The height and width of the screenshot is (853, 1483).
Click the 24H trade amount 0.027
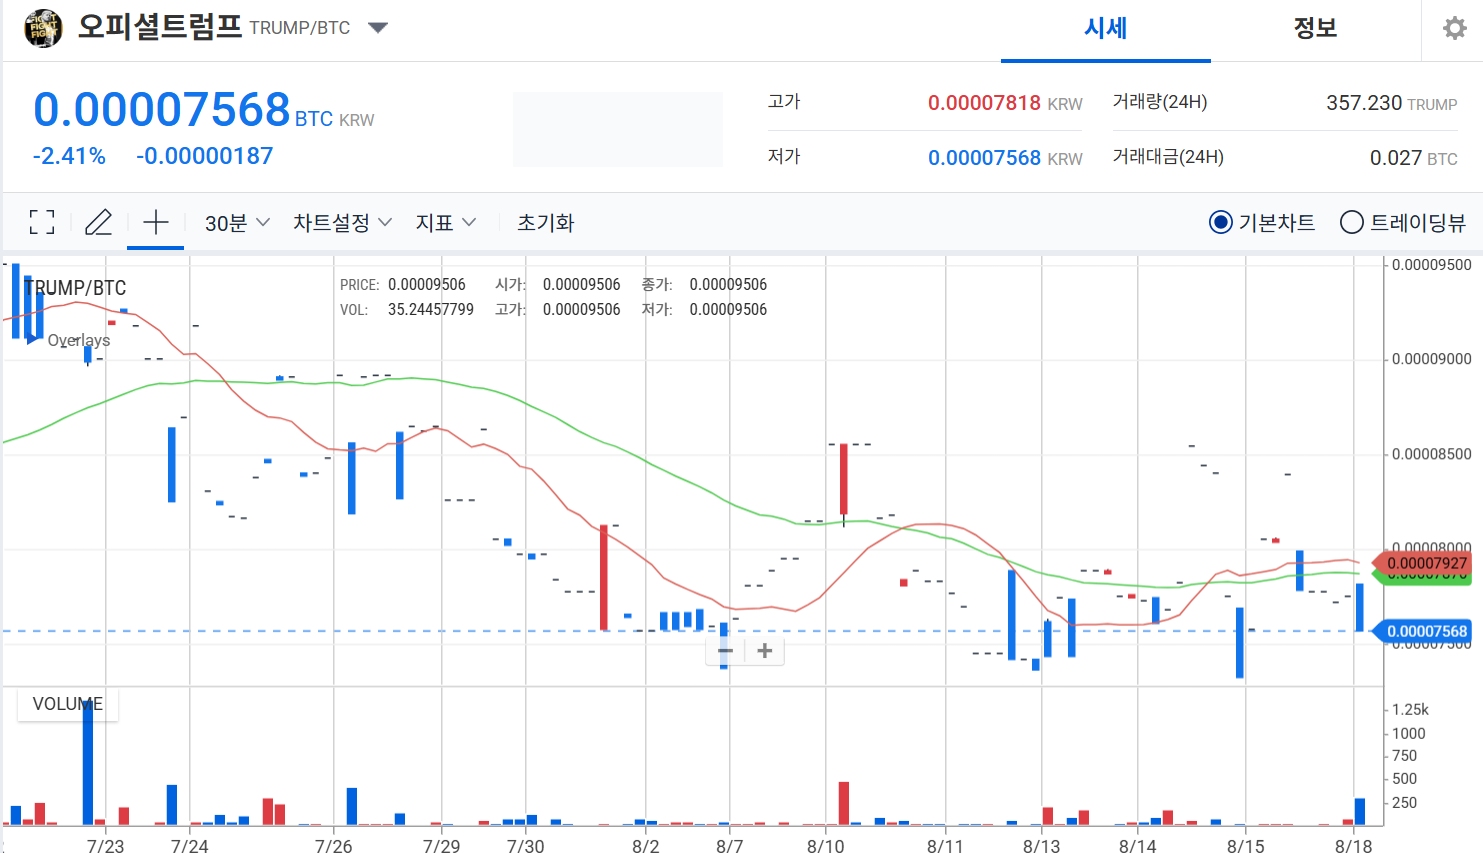[x=1395, y=158]
